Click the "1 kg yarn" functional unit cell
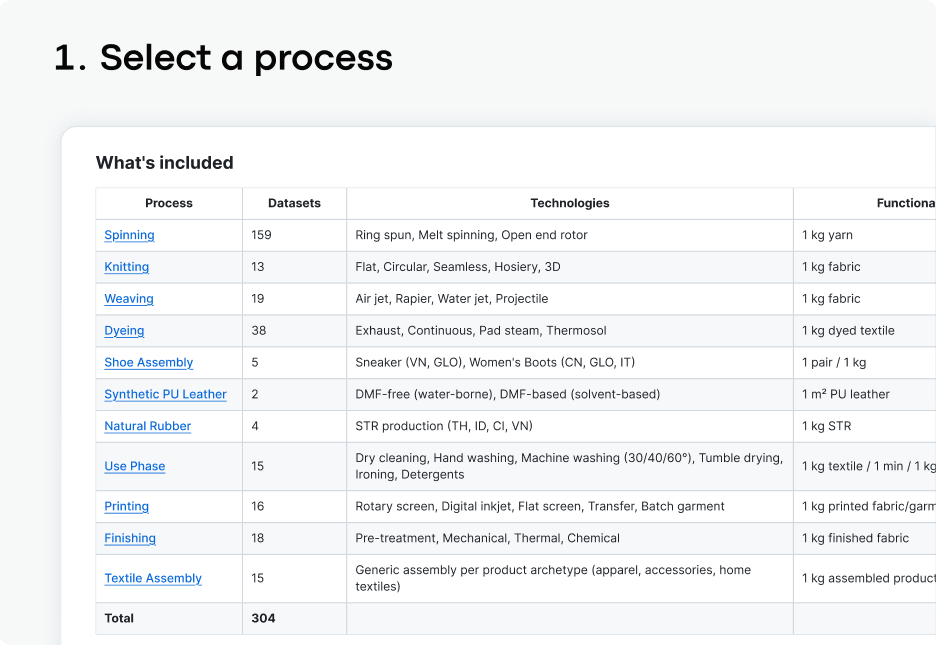 coord(865,235)
